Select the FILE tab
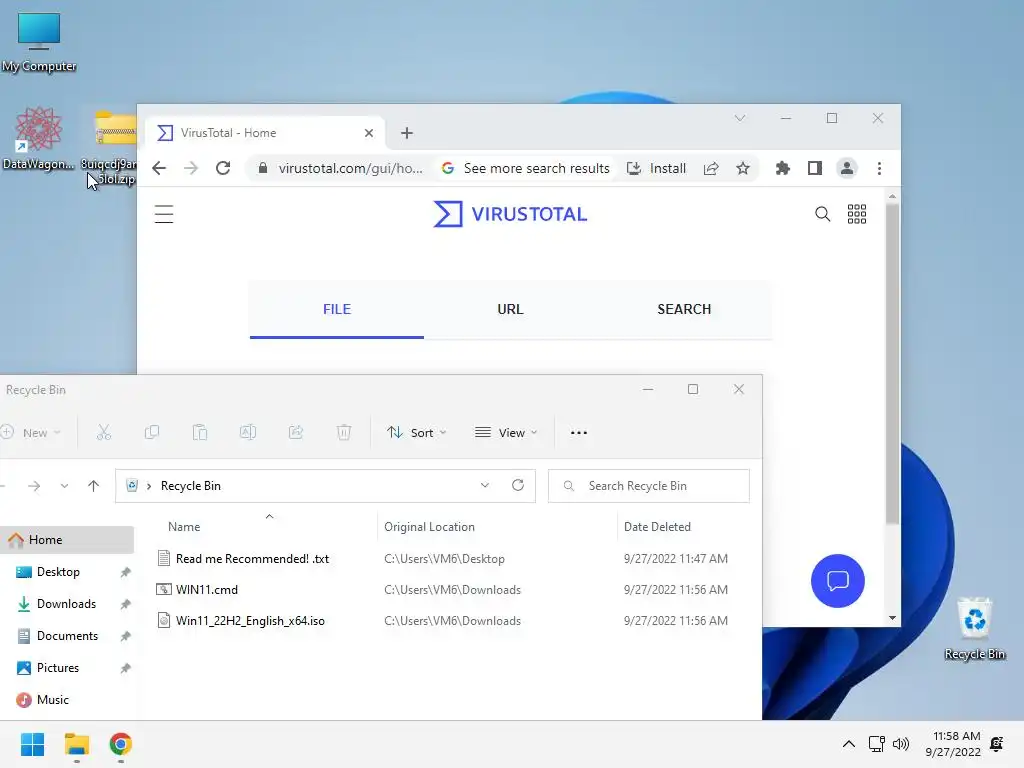 (337, 310)
